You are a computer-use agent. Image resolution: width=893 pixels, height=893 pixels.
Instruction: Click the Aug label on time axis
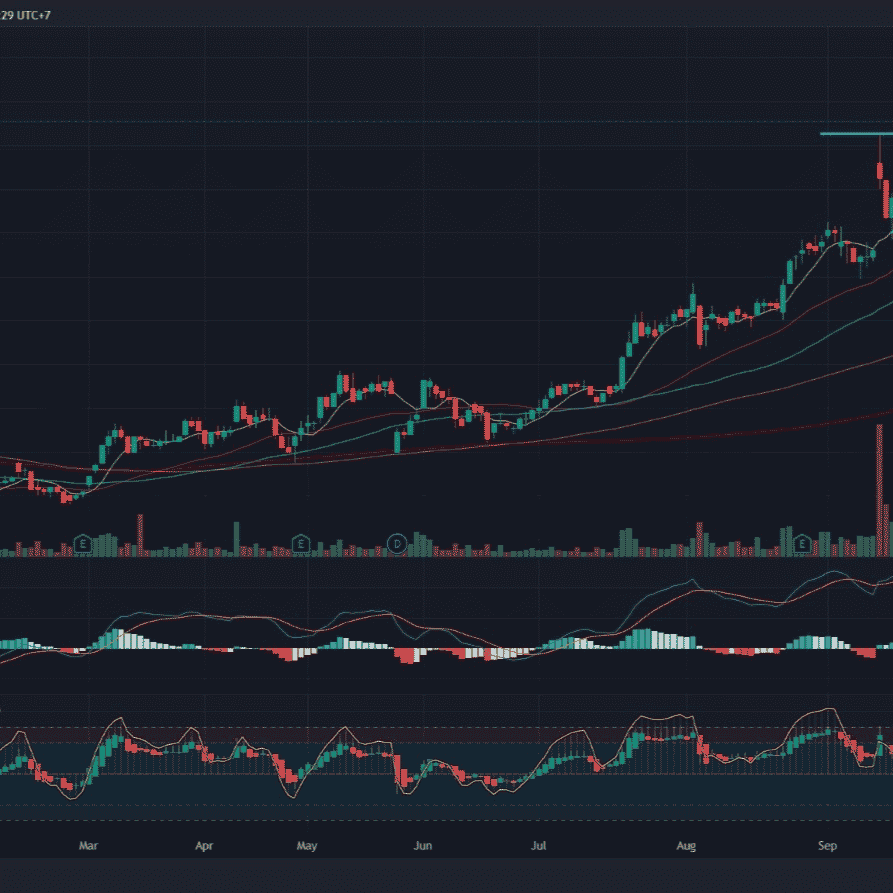pos(686,846)
